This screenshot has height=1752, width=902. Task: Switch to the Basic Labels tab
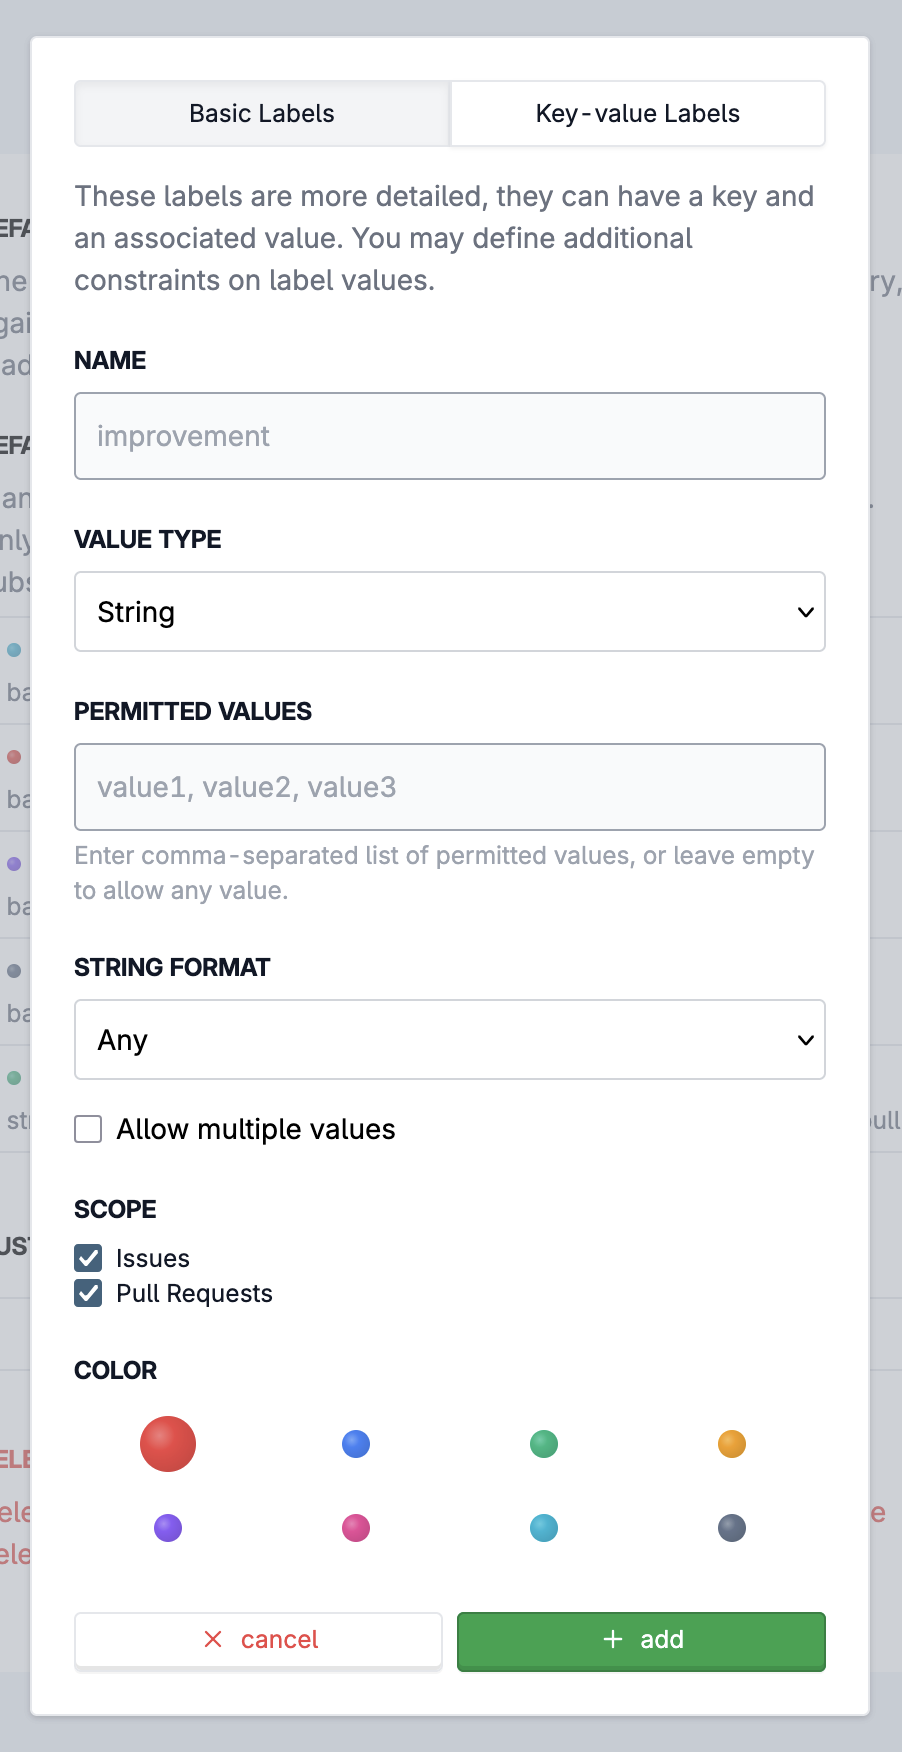pos(261,113)
